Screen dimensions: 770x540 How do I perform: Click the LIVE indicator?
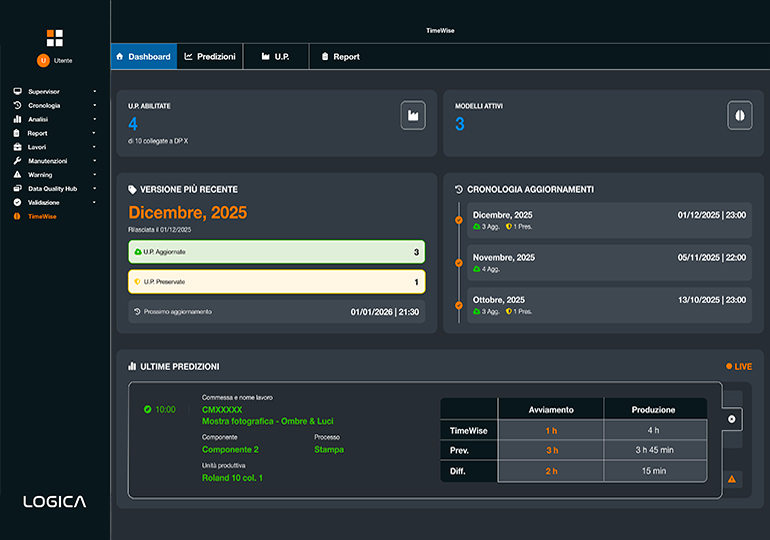[739, 367]
